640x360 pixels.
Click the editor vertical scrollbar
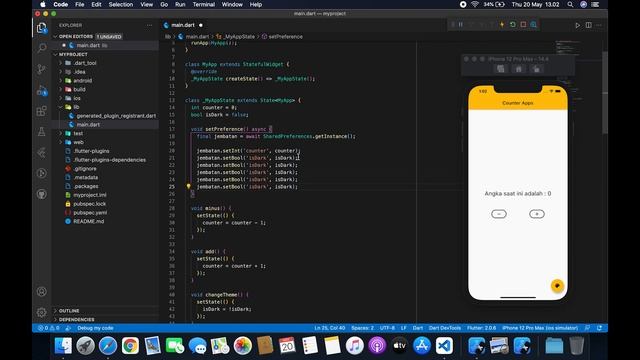point(605,93)
